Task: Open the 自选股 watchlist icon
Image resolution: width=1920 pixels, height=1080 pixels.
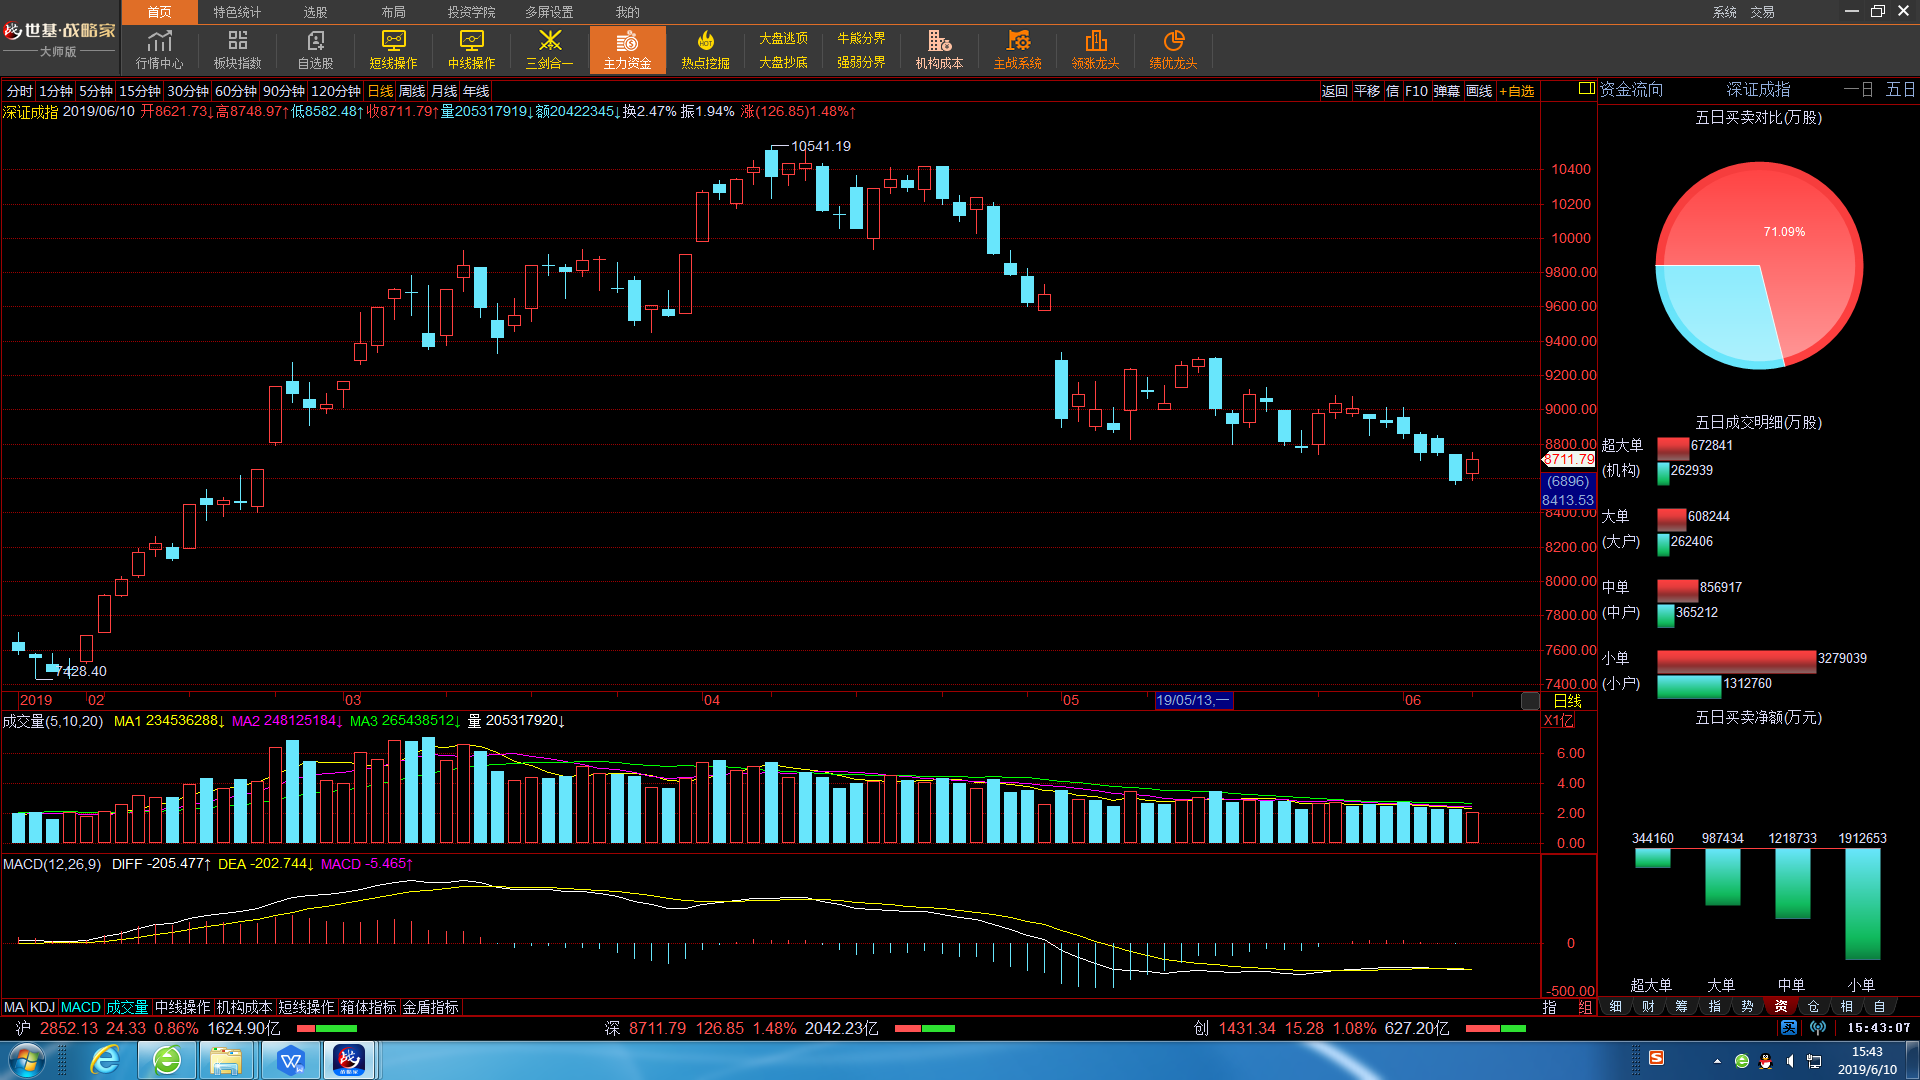Action: pos(315,49)
